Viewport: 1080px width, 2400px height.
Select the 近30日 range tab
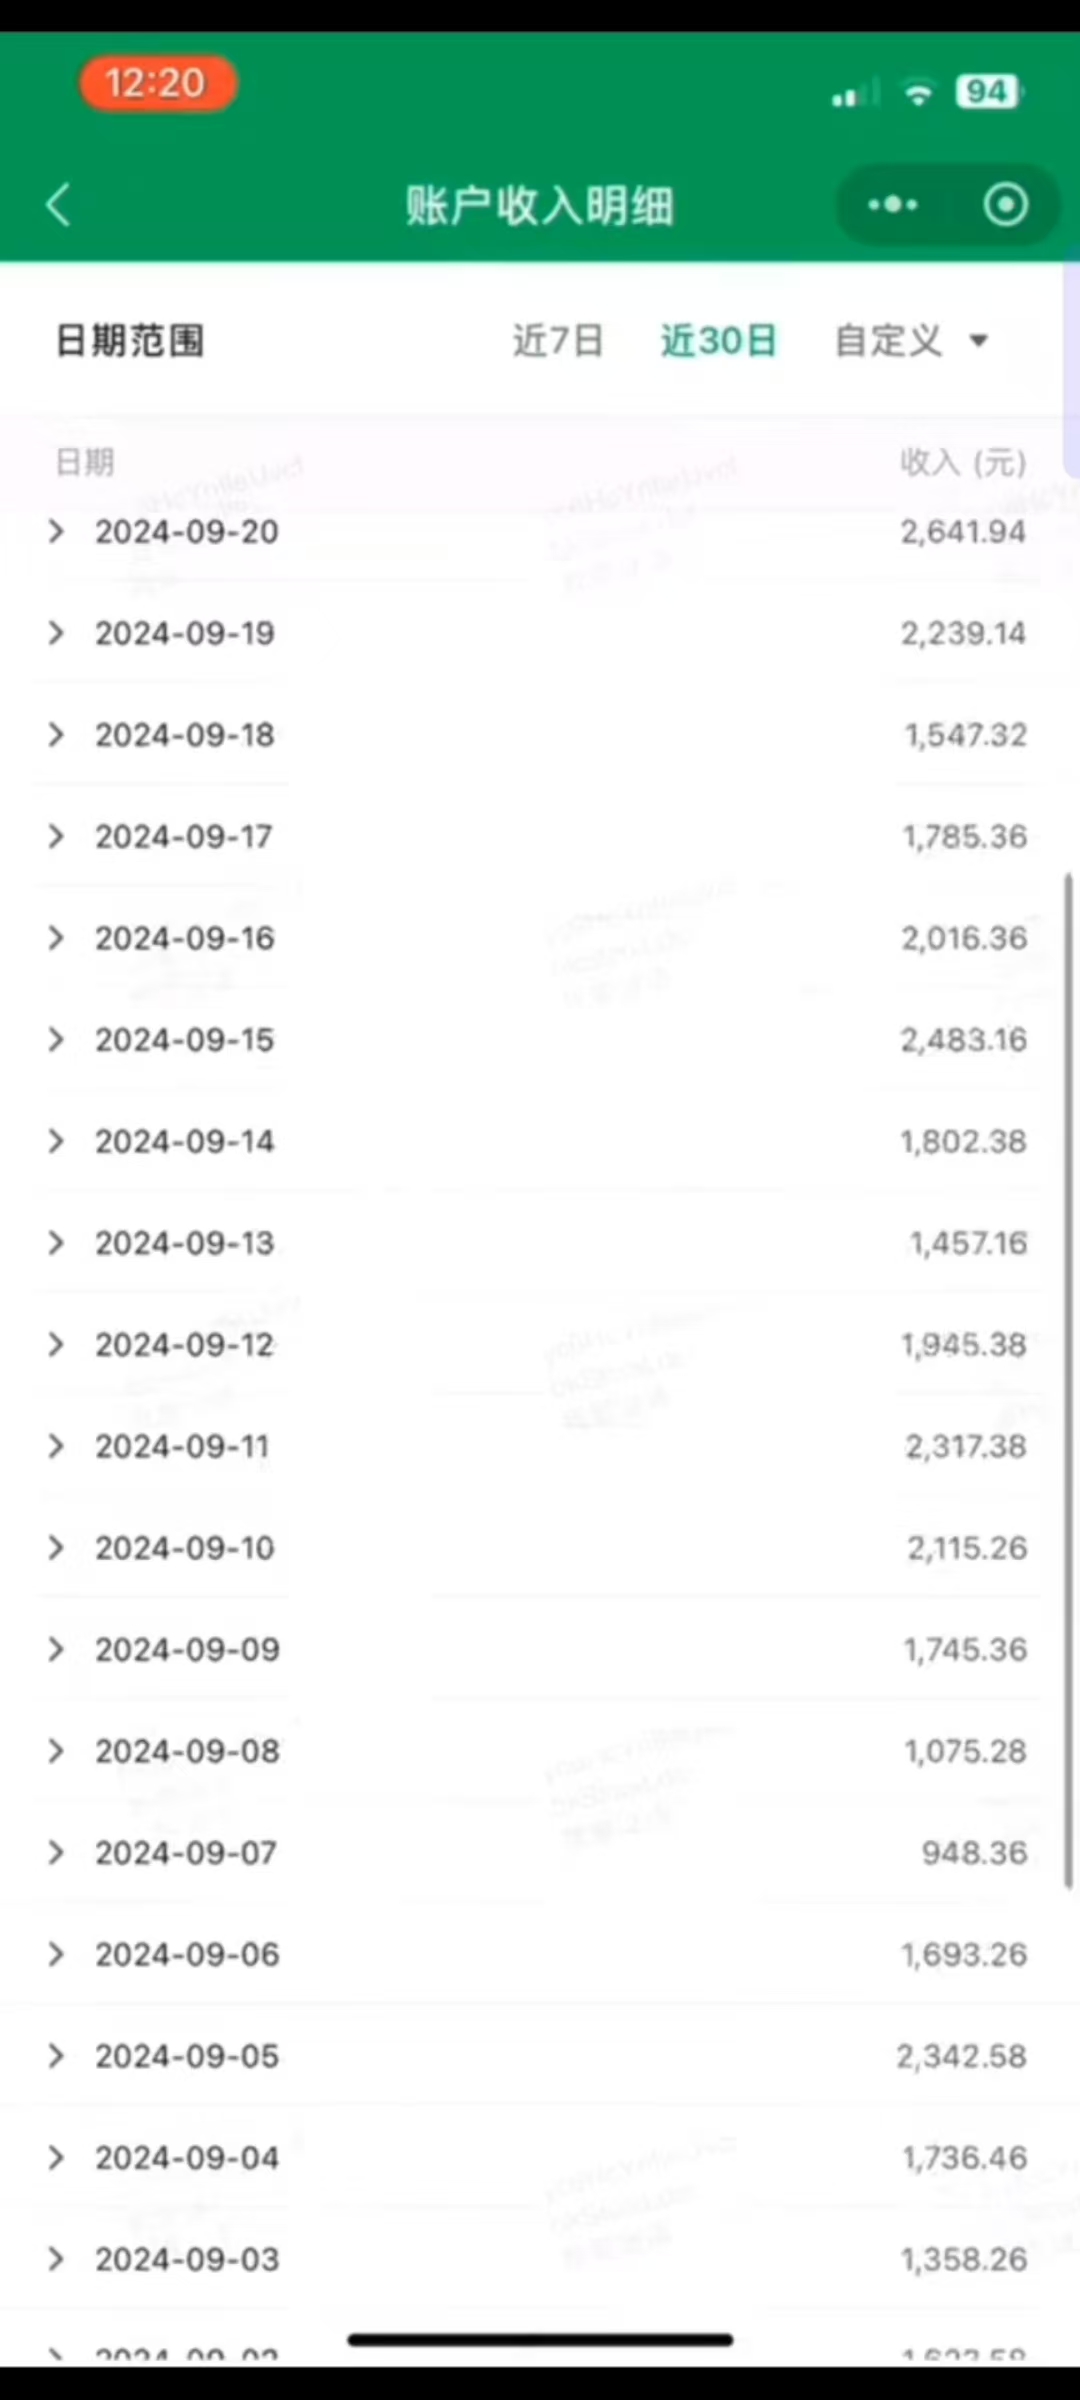(x=718, y=341)
